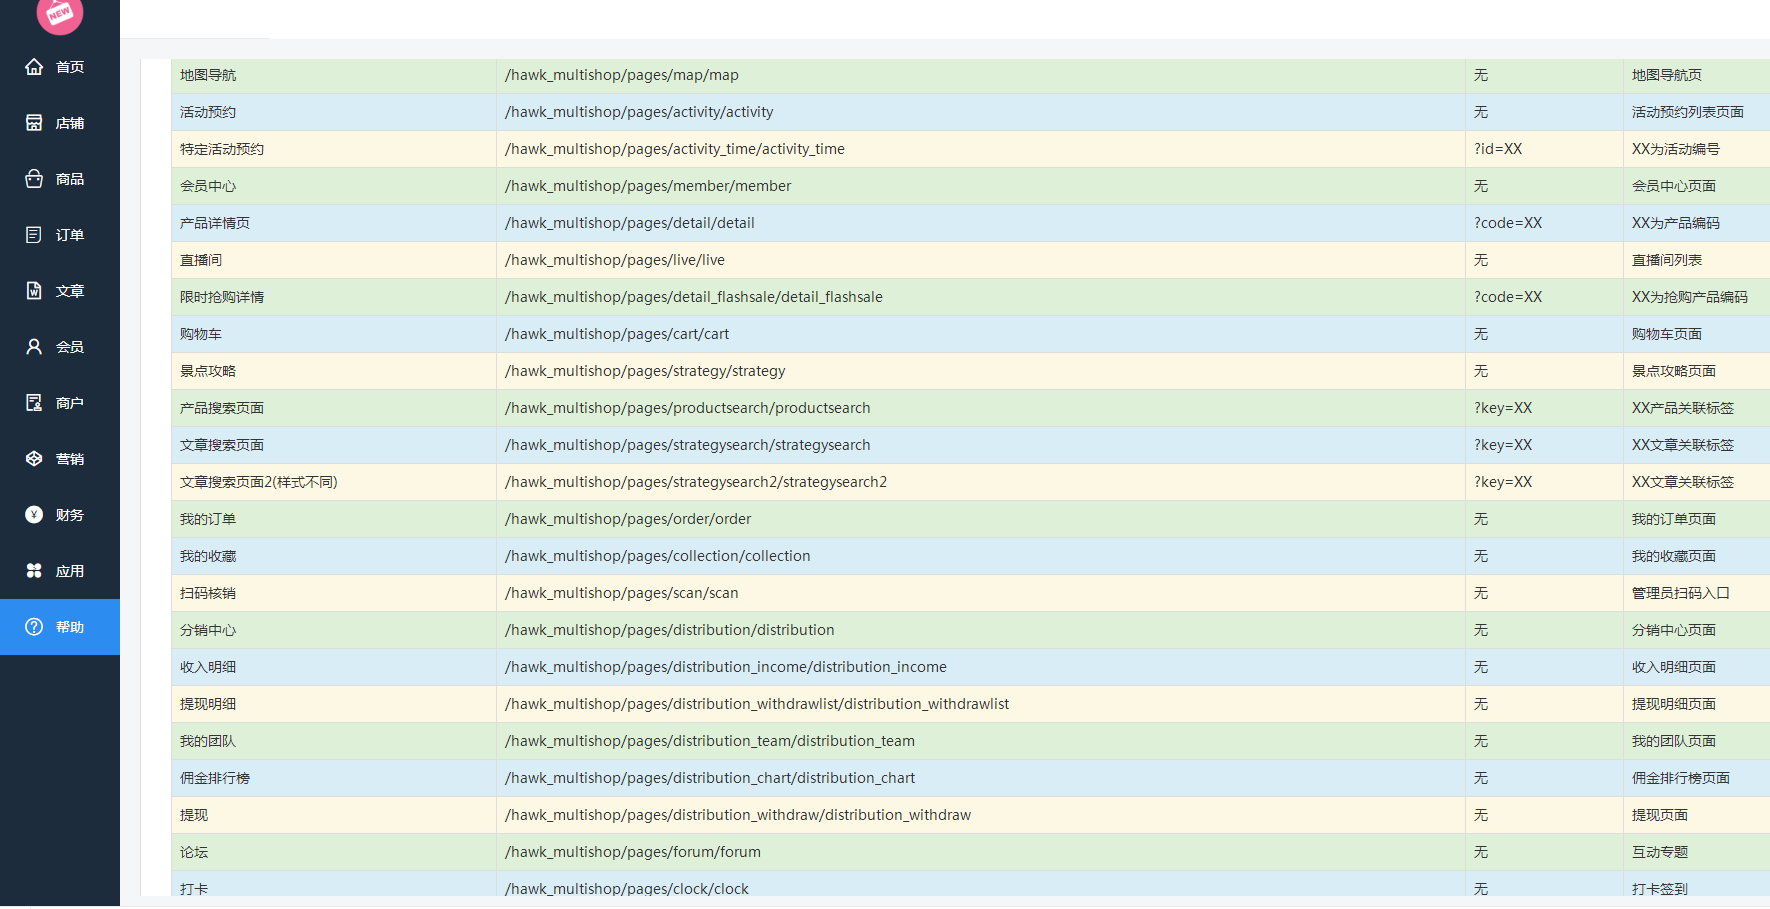
Task: Click the help question mark icon 帮助
Action: click(34, 627)
